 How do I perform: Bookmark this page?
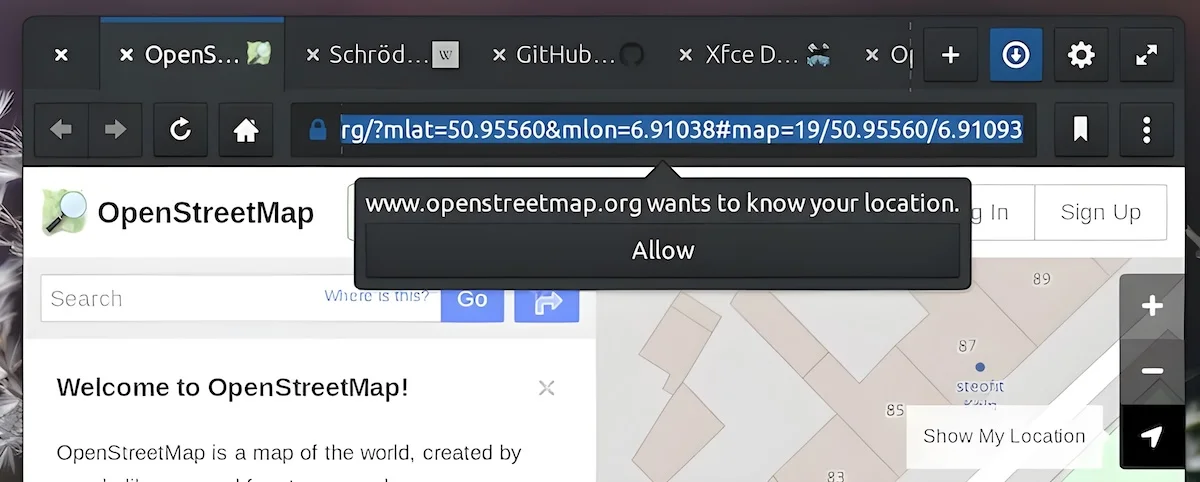[1080, 130]
